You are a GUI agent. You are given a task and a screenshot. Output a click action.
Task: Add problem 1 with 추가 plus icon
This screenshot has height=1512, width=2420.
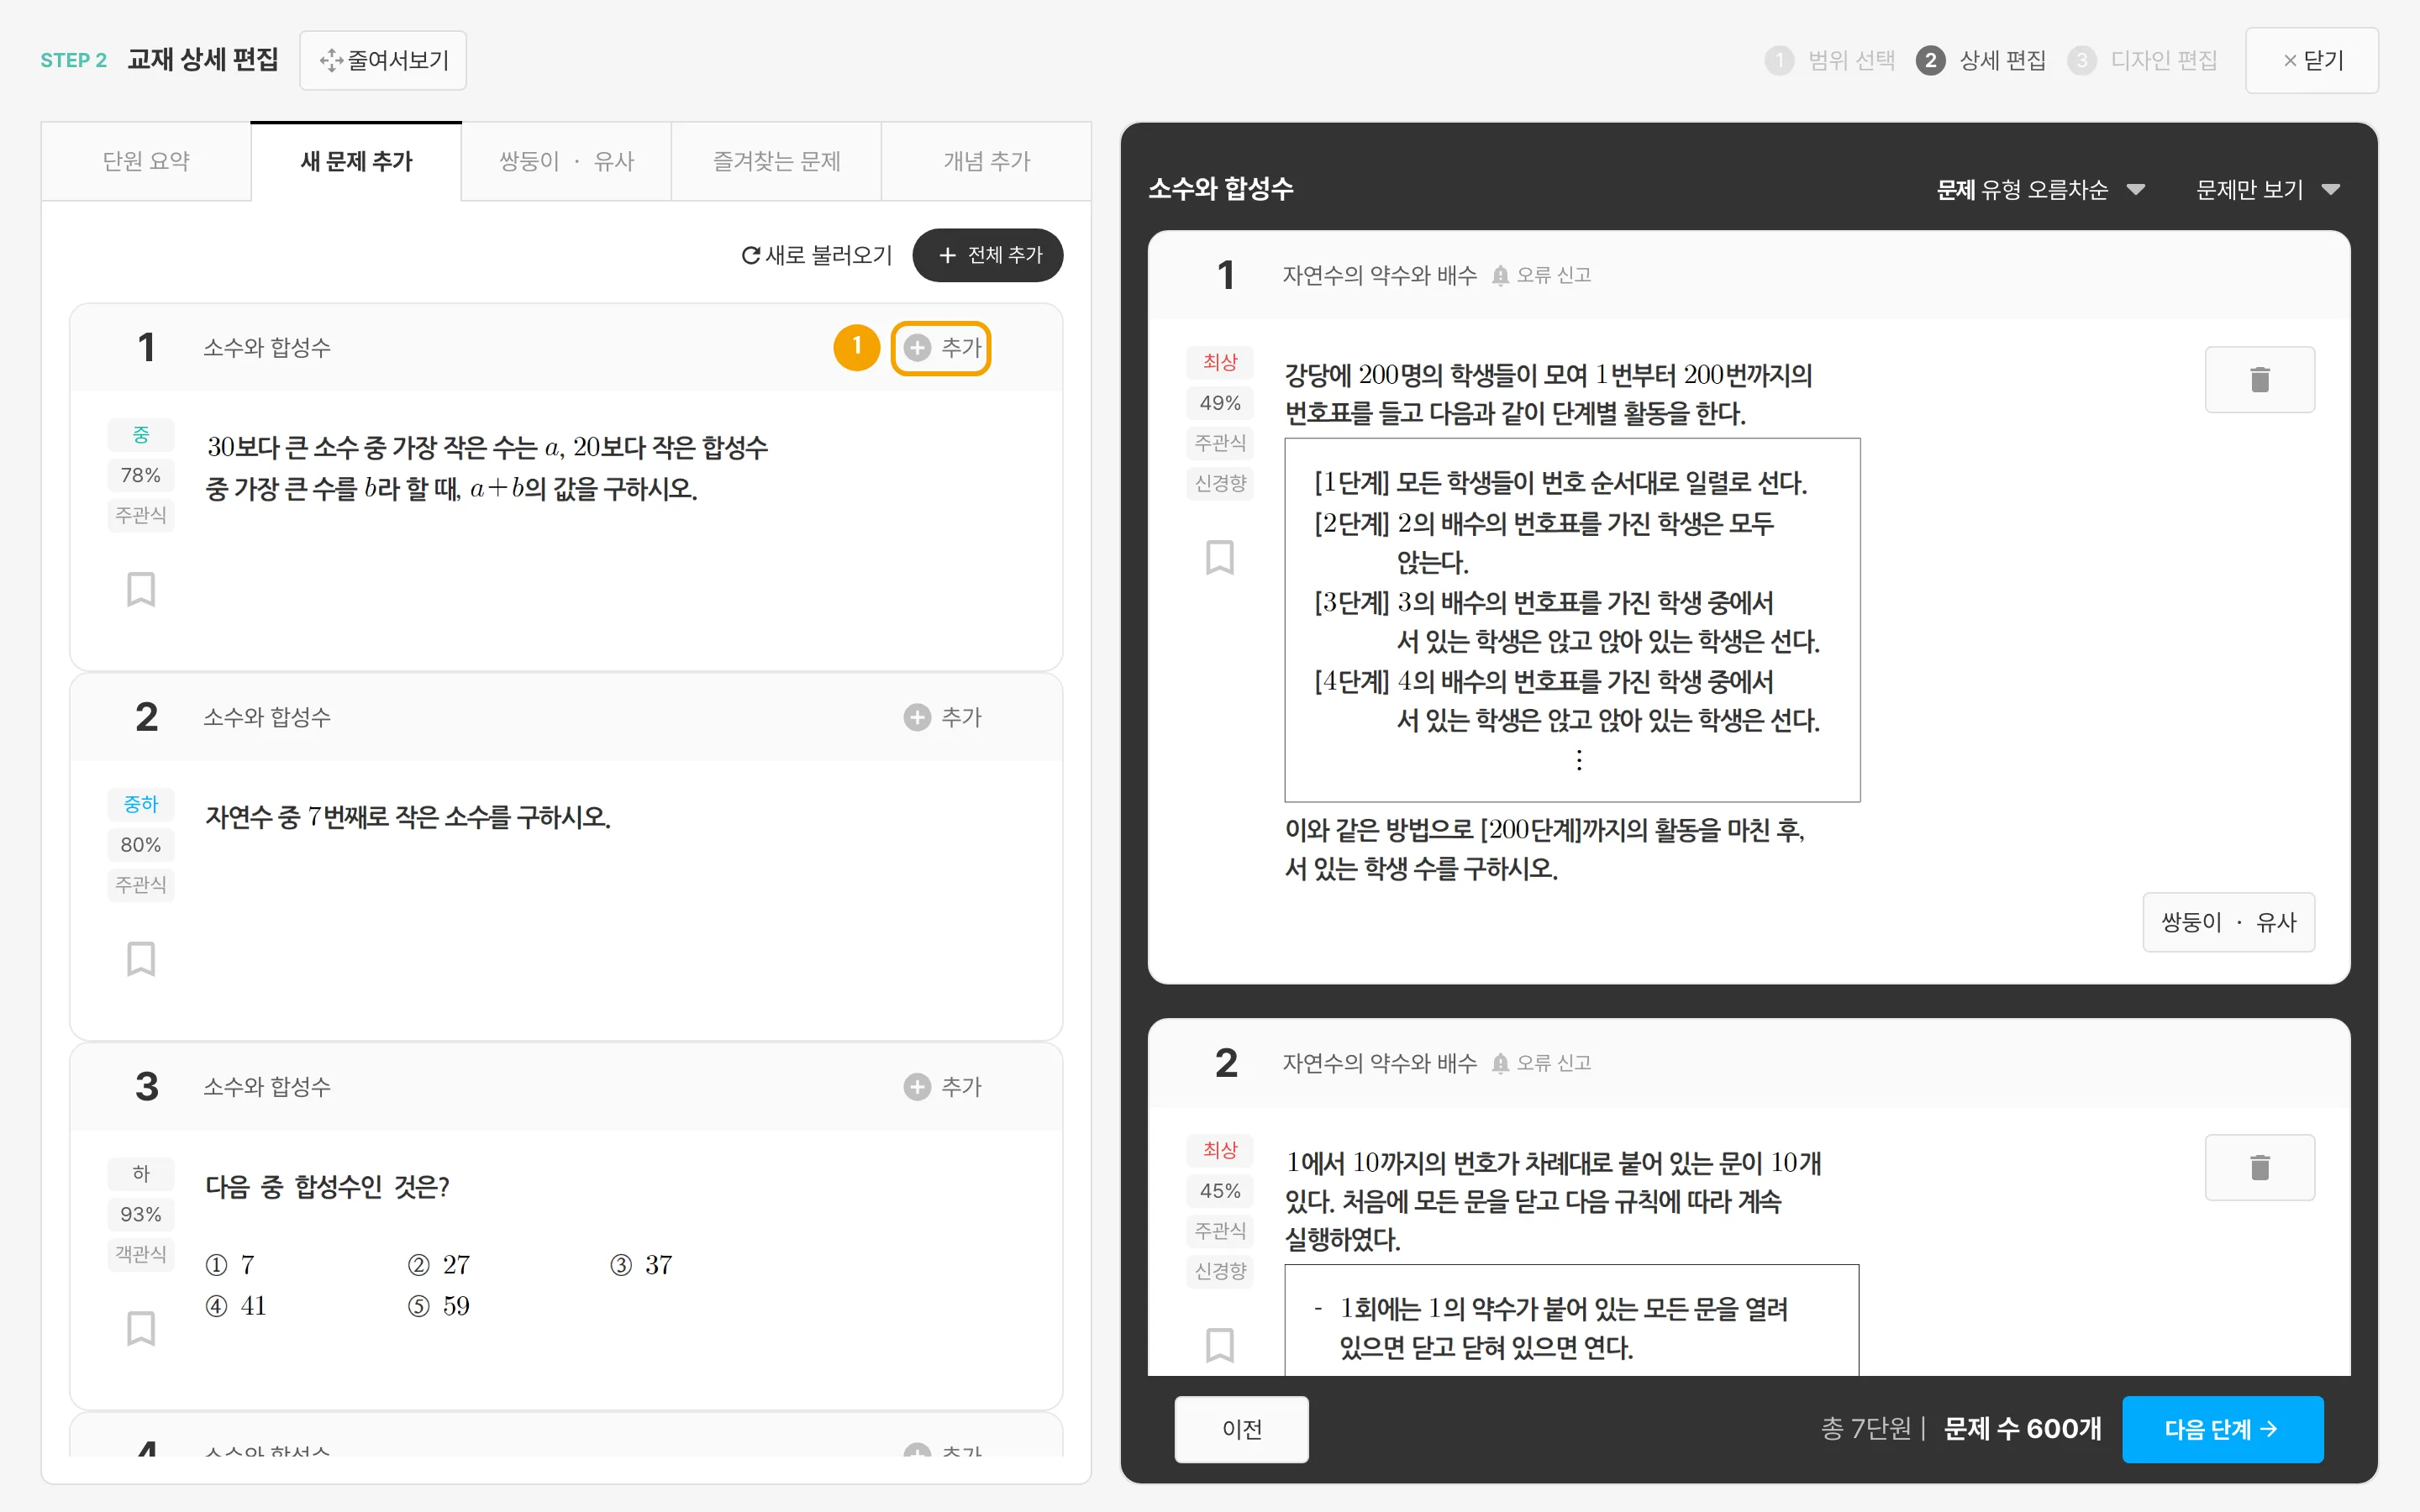941,348
